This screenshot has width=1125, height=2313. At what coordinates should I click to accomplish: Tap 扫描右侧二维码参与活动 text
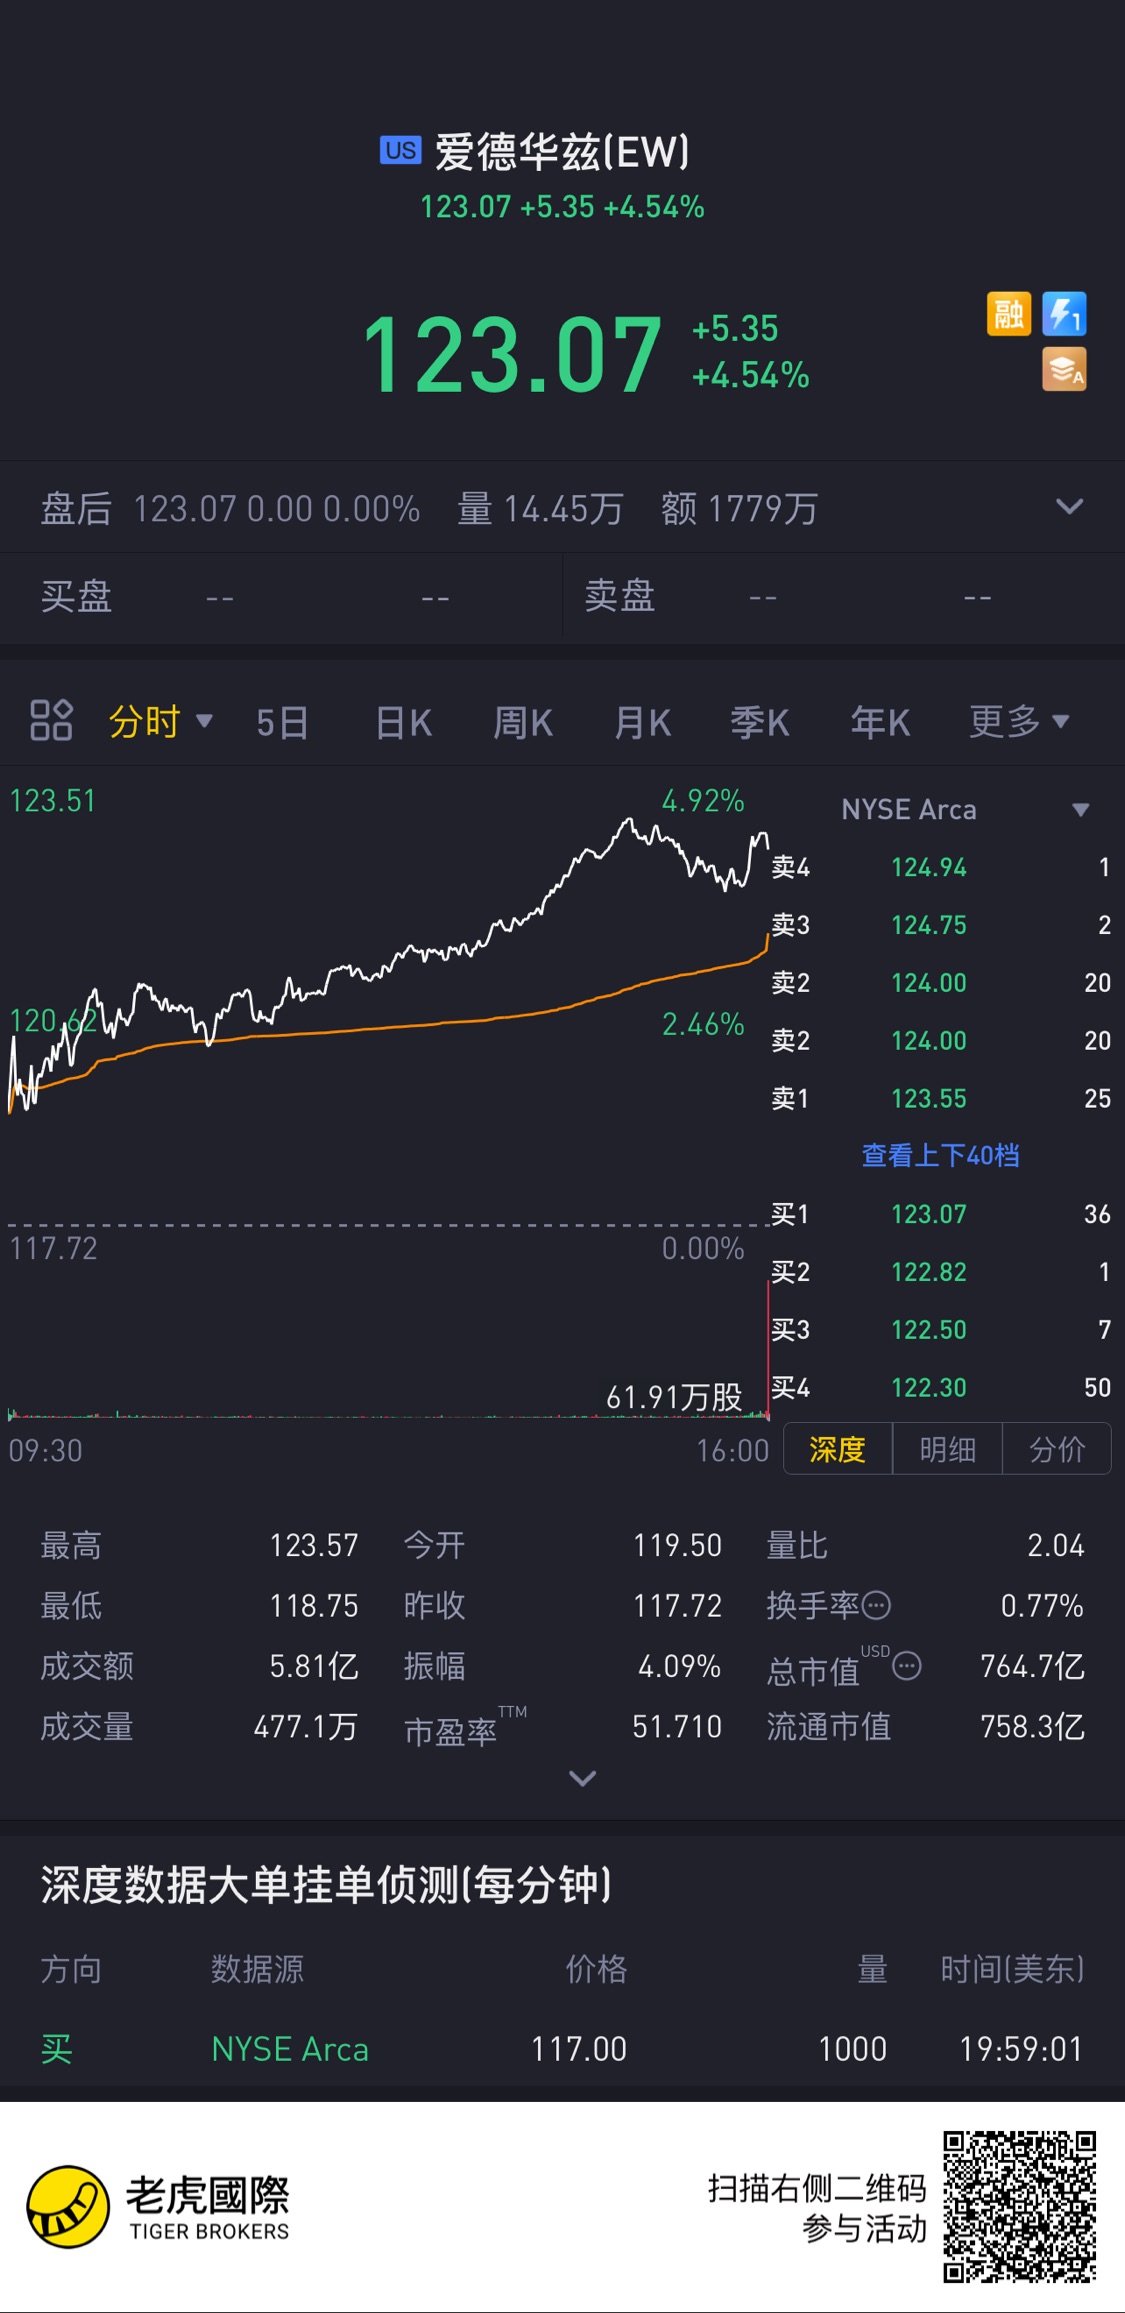click(x=818, y=2208)
